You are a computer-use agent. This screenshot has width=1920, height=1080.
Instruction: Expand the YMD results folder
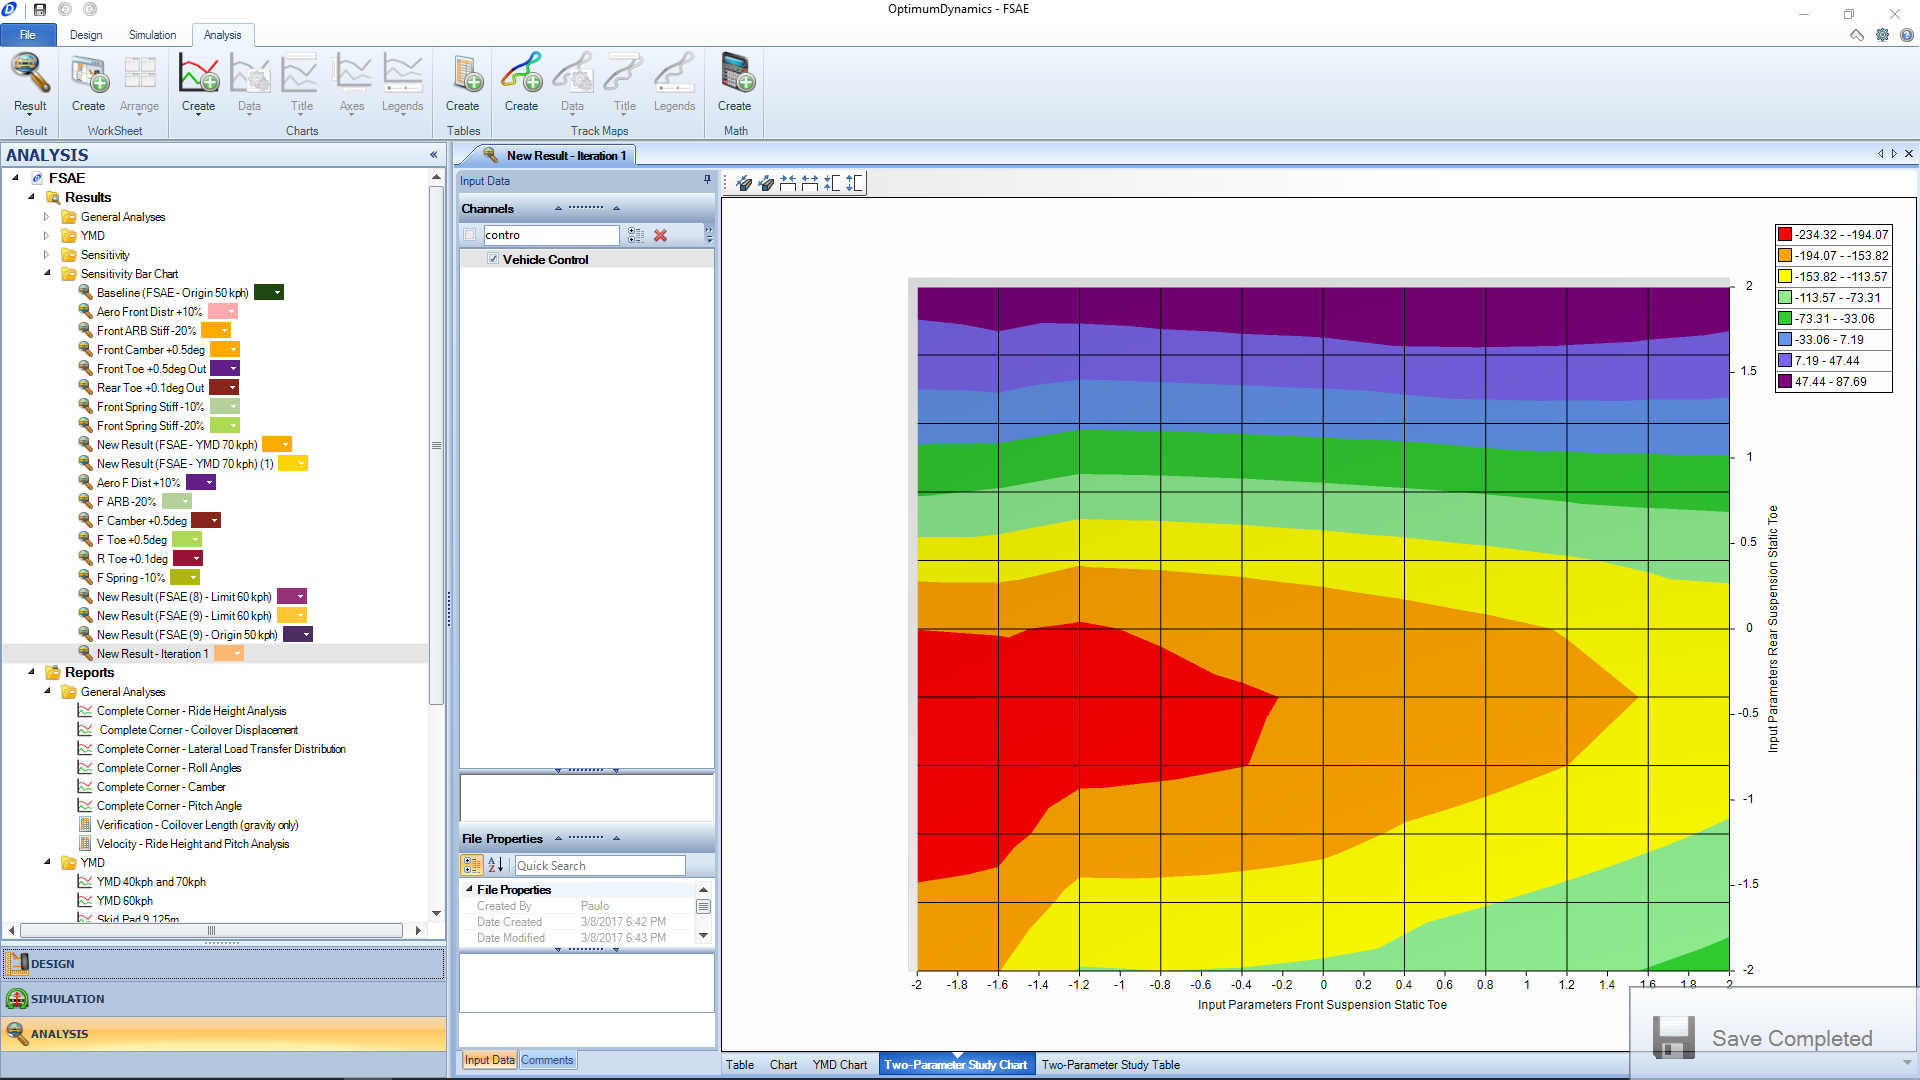click(x=46, y=235)
